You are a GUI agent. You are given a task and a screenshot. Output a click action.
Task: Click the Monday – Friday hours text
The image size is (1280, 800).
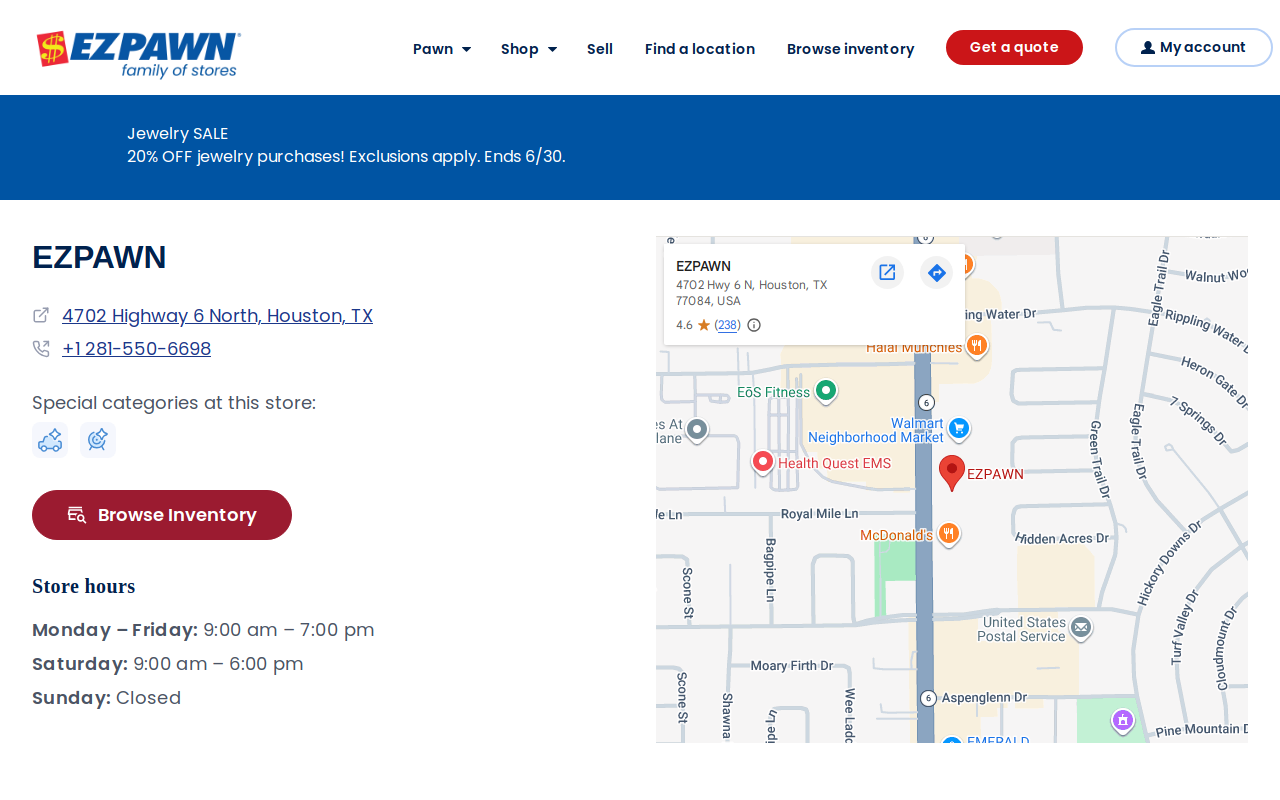pos(203,630)
